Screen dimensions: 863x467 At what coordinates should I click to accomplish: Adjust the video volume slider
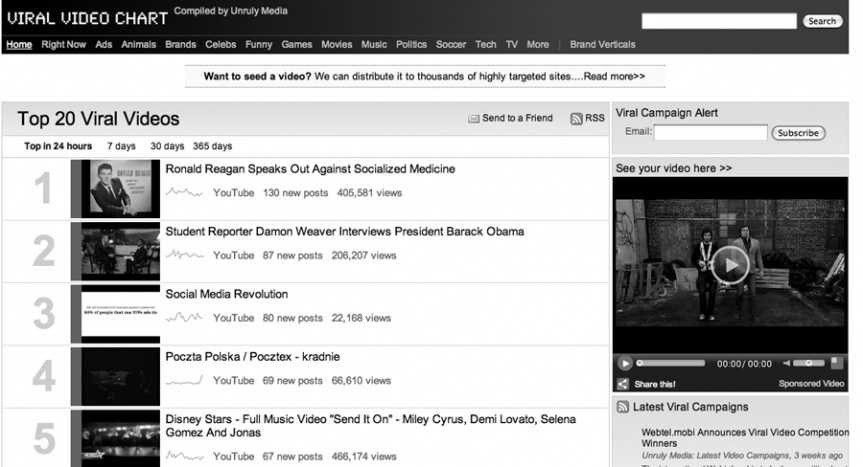(x=809, y=363)
